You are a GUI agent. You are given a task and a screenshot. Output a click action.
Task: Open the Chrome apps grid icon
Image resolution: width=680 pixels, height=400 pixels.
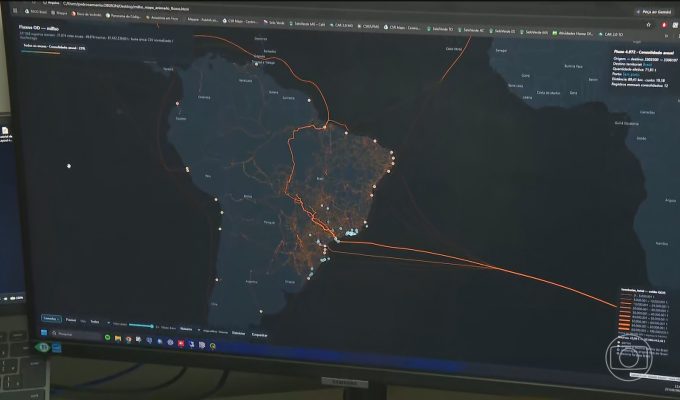(x=15, y=10)
